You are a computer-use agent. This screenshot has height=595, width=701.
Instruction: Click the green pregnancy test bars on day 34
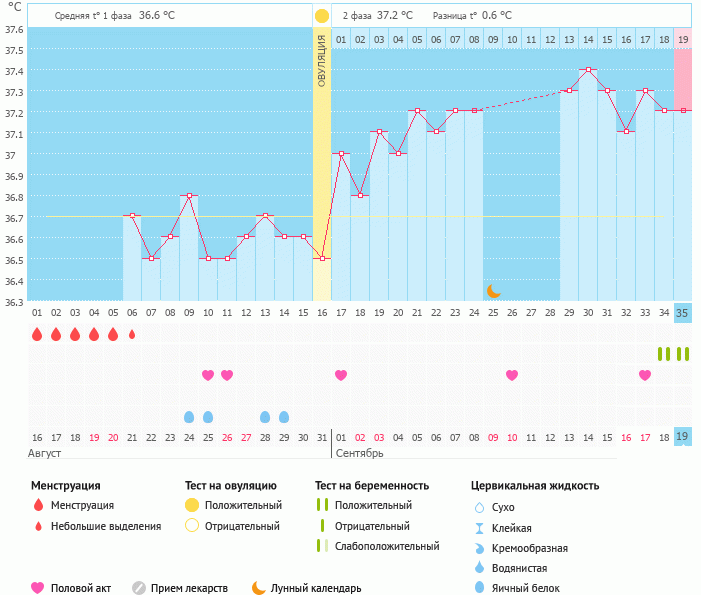(x=663, y=354)
